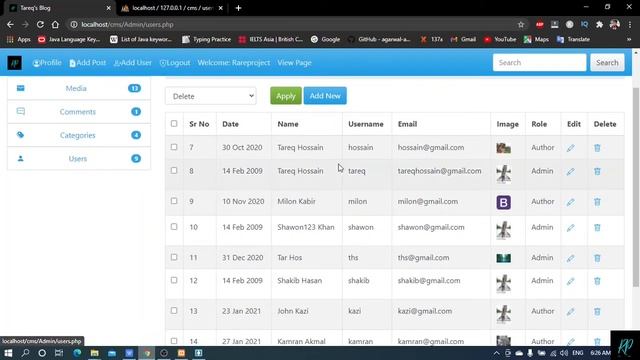Reload the page in the browser

pyautogui.click(x=40, y=24)
